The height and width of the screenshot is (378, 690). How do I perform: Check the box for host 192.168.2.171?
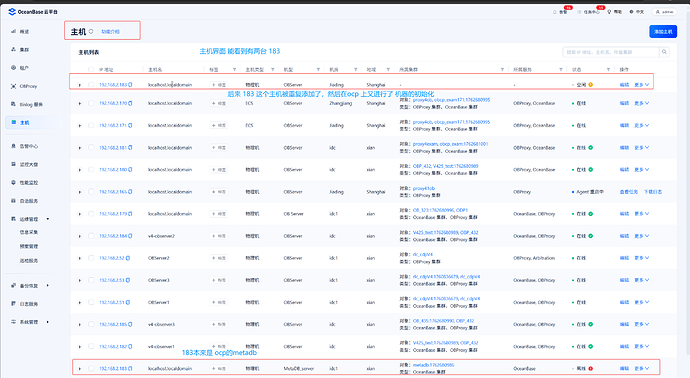91,125
